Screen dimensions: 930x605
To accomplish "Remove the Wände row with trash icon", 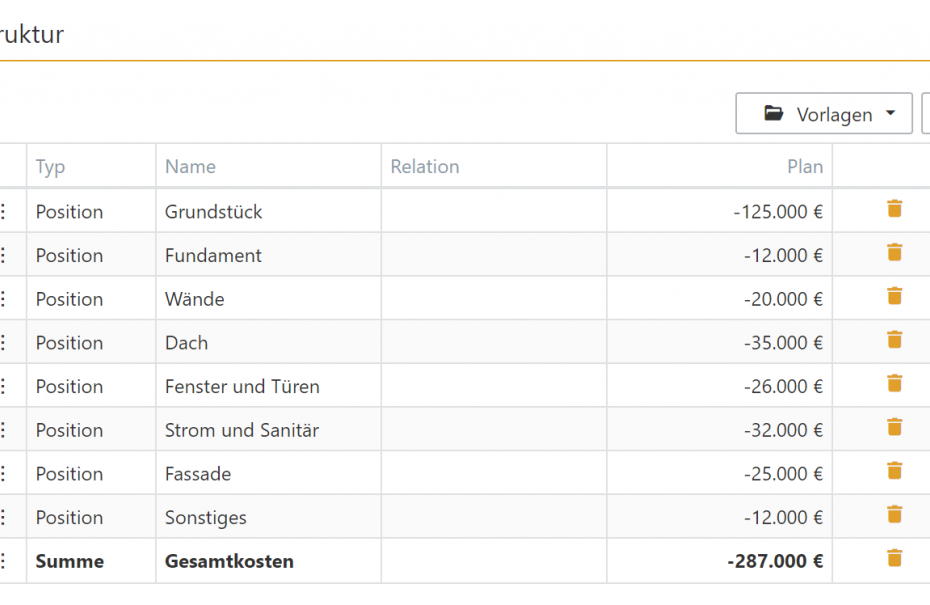I will tap(894, 296).
